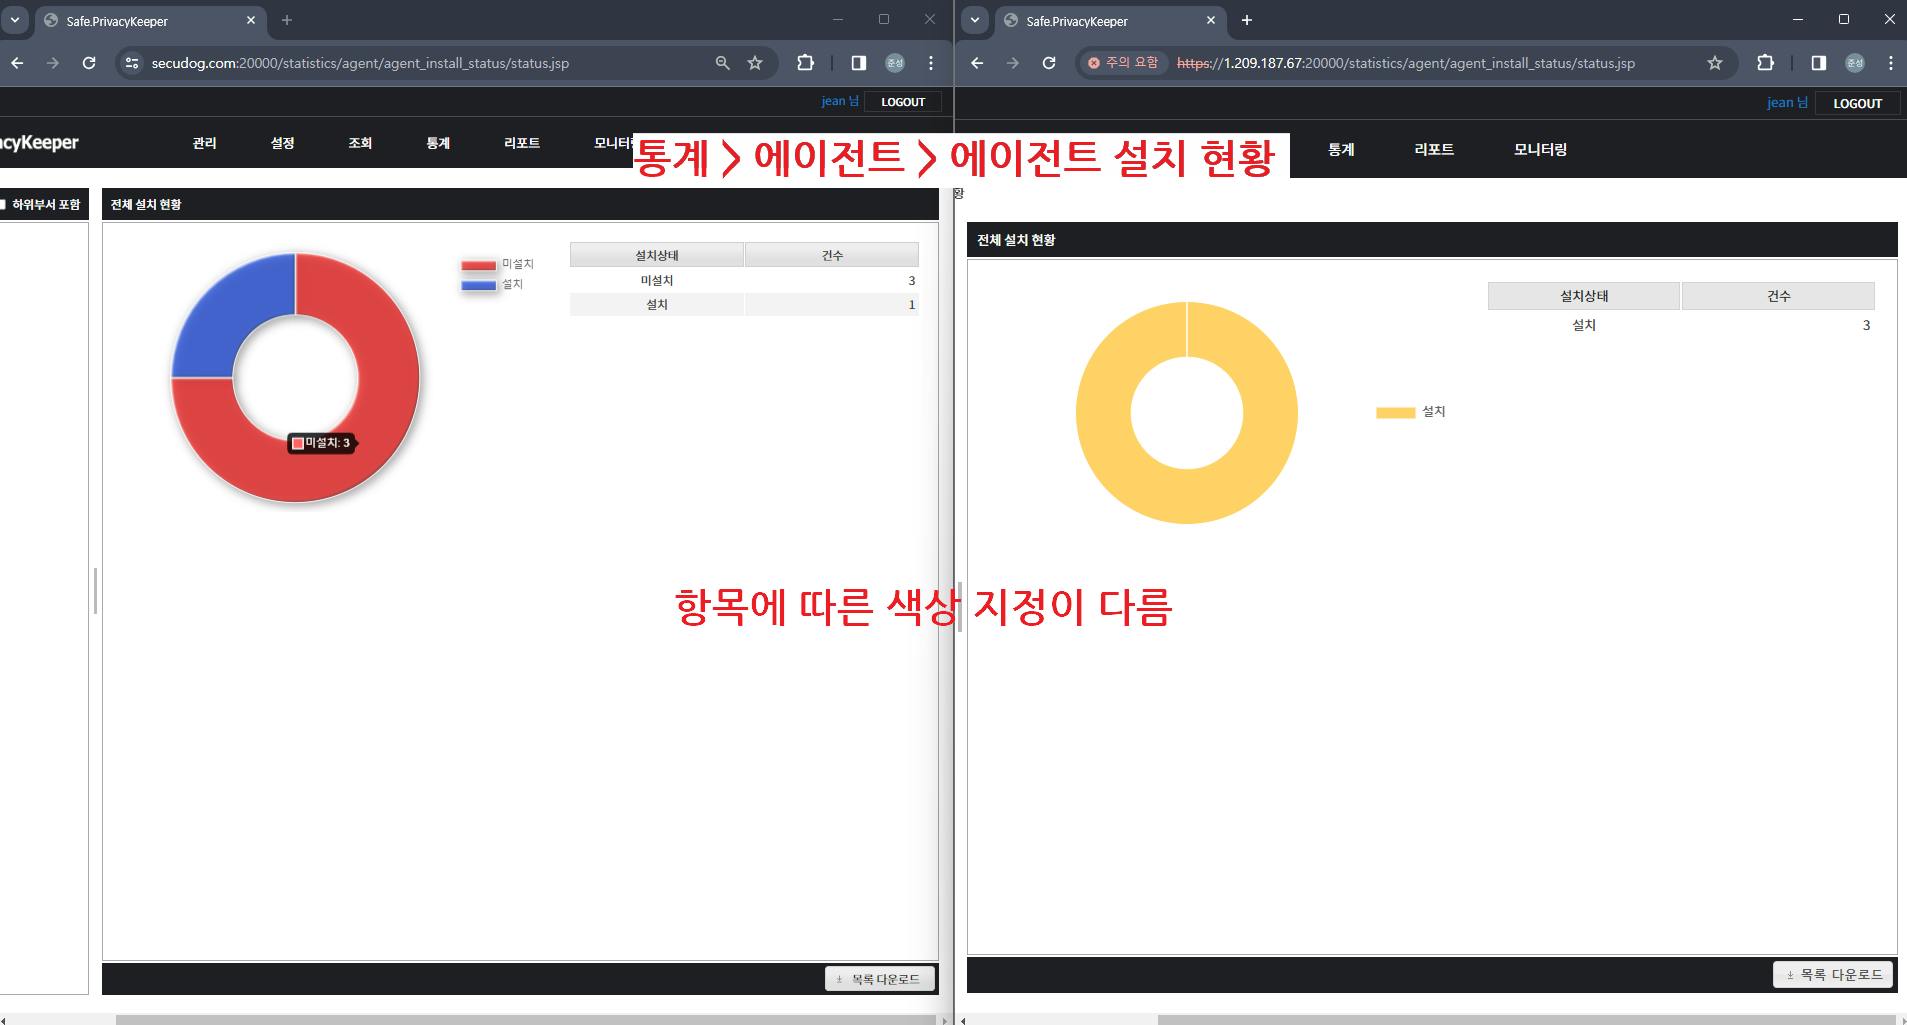This screenshot has width=1907, height=1025.
Task: Click the left window's horizontal scrollbar
Action: click(x=527, y=1020)
